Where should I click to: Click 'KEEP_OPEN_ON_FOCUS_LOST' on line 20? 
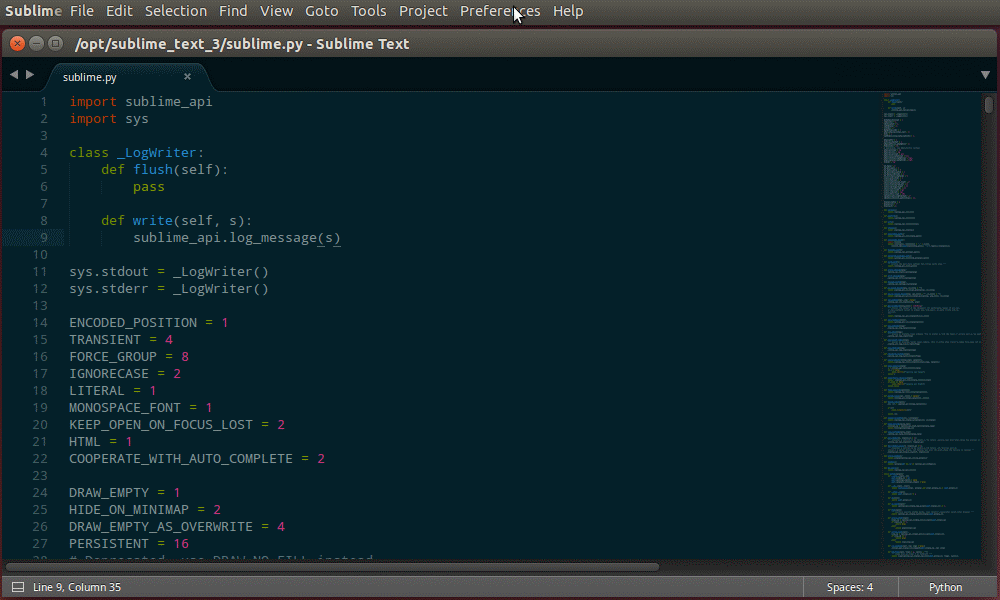point(161,425)
